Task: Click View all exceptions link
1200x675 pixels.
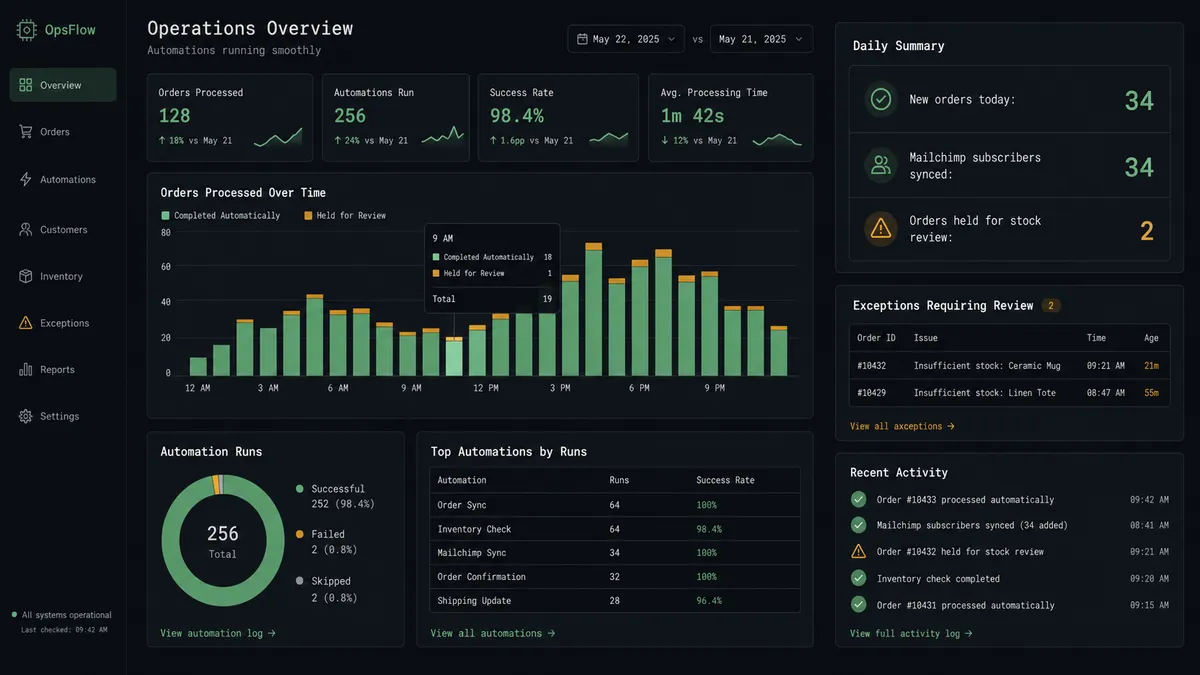Action: 902,426
